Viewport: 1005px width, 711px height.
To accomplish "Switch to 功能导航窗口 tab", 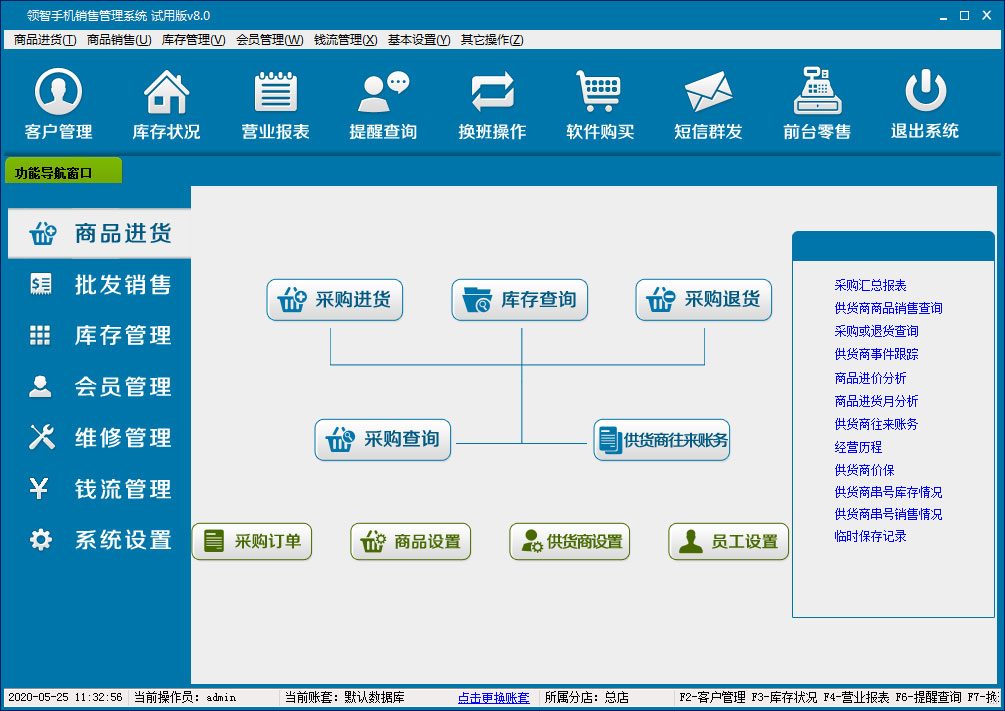I will 63,172.
